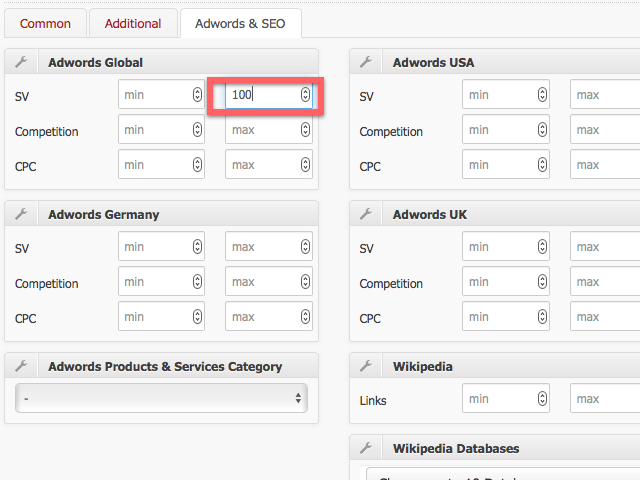Image resolution: width=640 pixels, height=480 pixels.
Task: Use stepper on Adwords Global SV max
Action: coord(305,95)
